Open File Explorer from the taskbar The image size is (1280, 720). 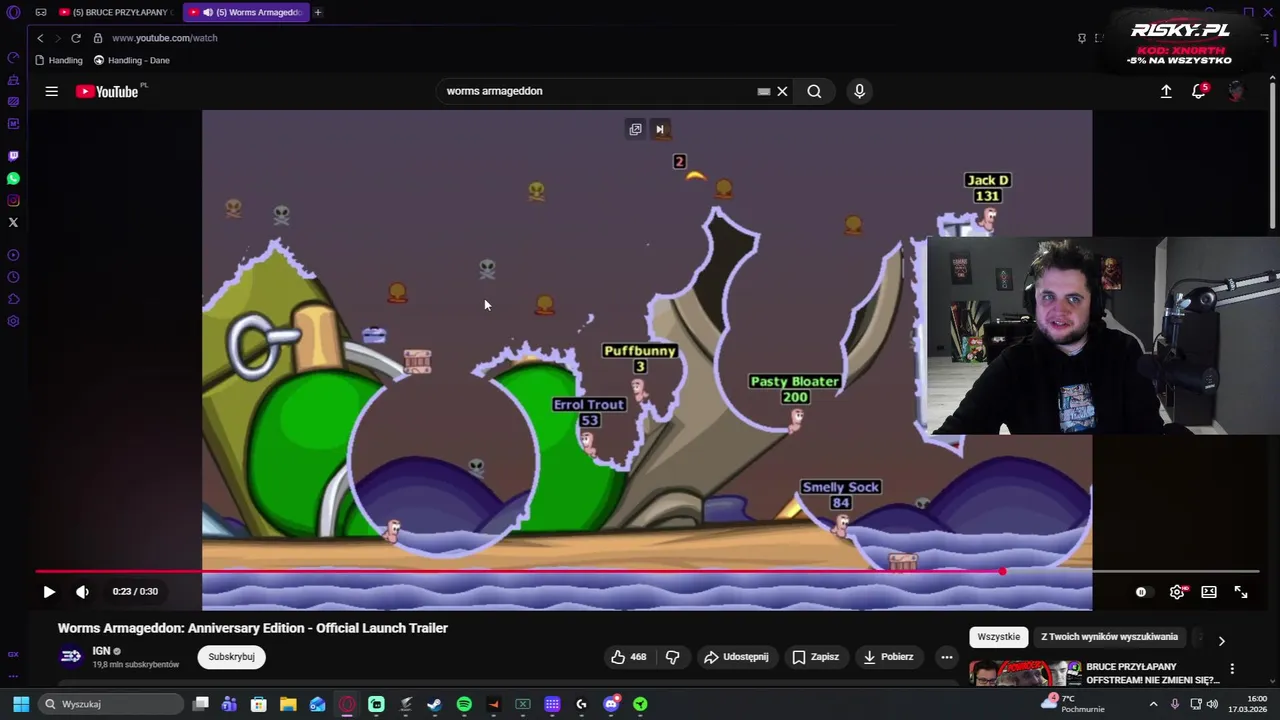coord(288,704)
